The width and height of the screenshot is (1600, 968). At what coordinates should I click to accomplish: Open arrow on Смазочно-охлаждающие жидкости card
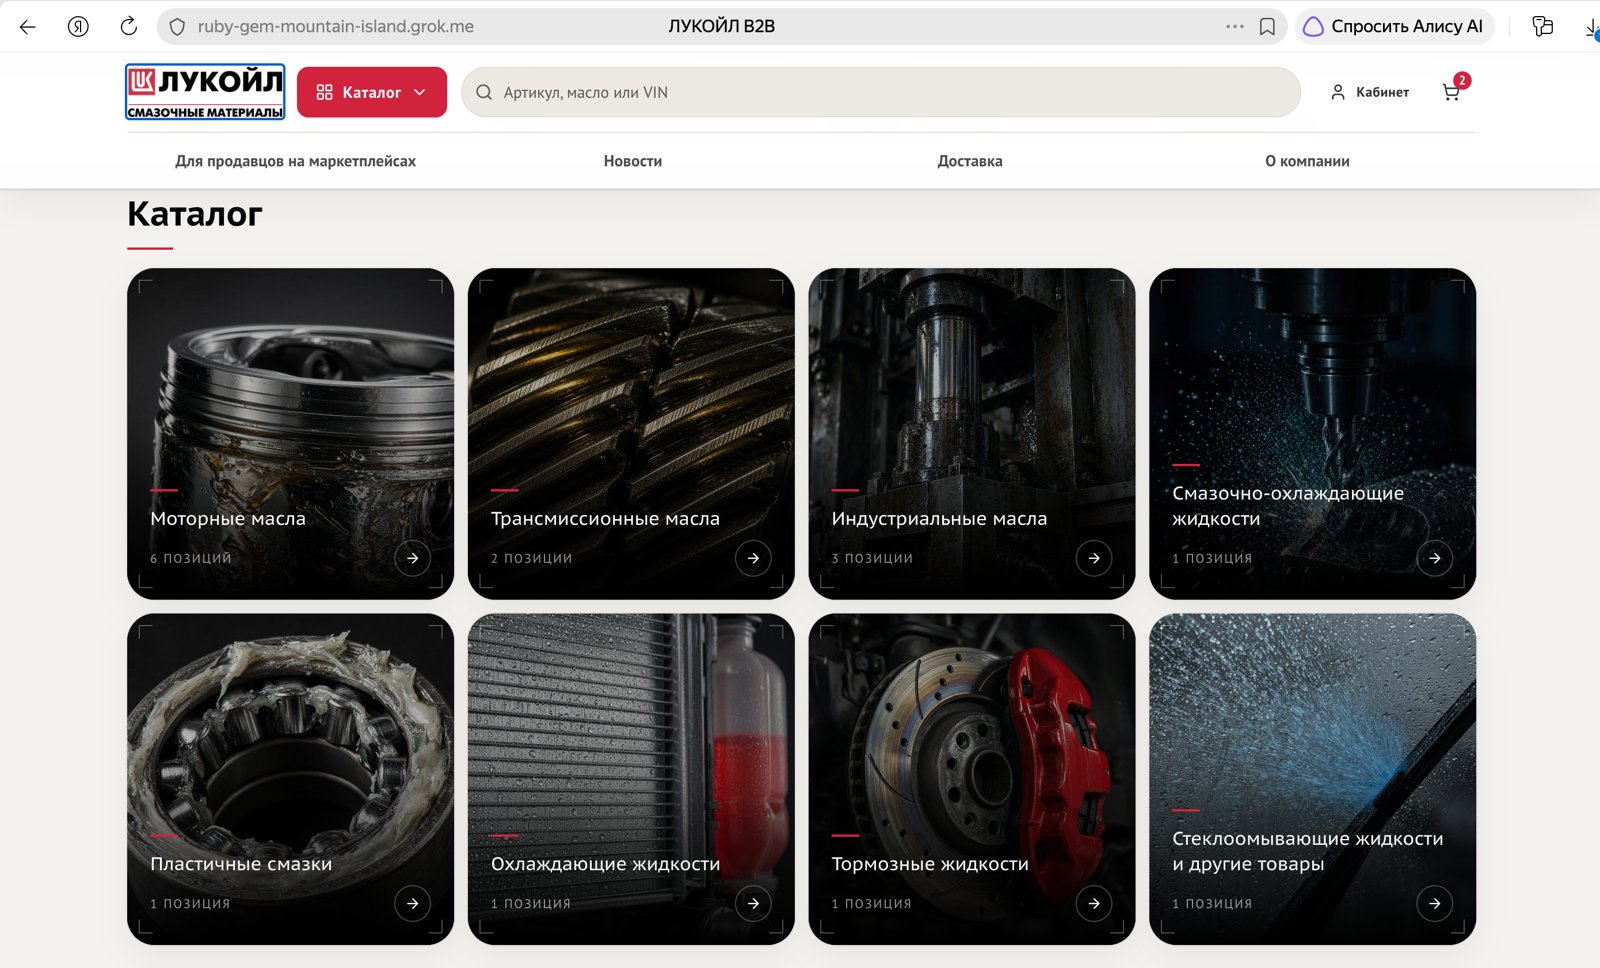(1435, 558)
